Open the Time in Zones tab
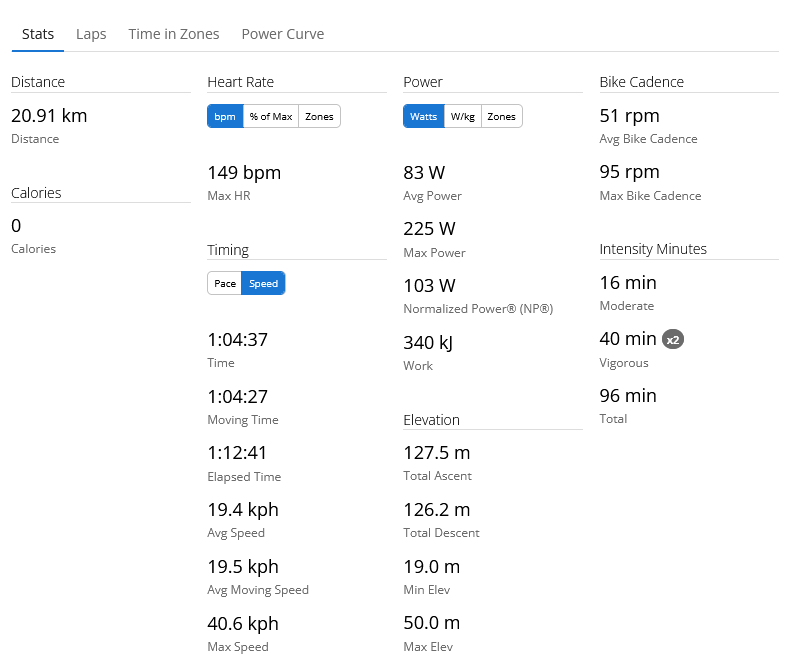Screen dimensions: 790x671 174,34
